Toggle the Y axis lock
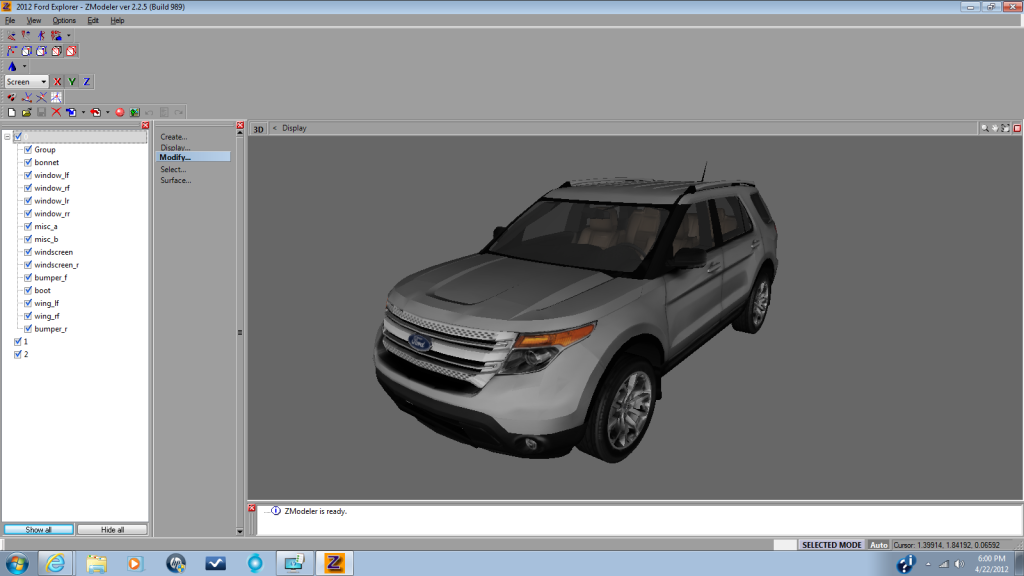1024x576 pixels. (x=72, y=82)
